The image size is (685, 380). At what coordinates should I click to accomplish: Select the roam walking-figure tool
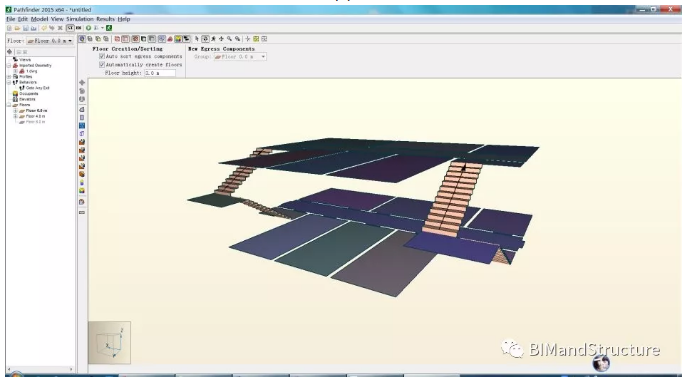pos(214,39)
